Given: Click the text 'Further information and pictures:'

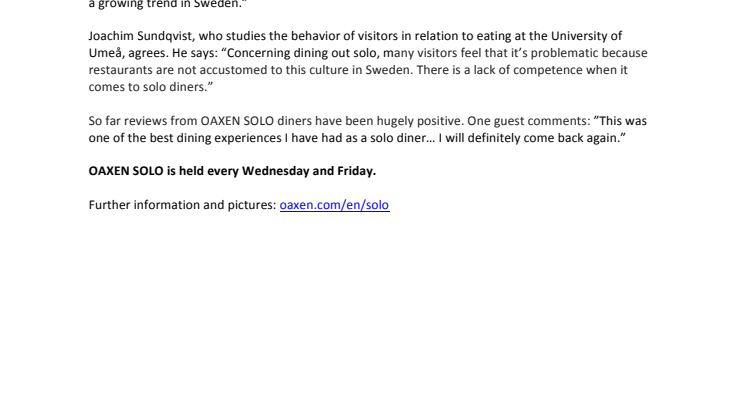Looking at the screenshot, I should [182, 205].
